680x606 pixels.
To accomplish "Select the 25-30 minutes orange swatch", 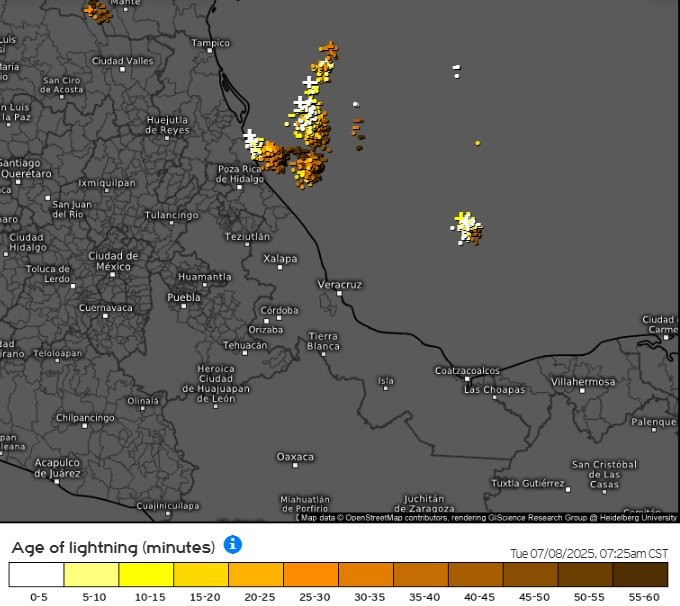I will [x=311, y=575].
